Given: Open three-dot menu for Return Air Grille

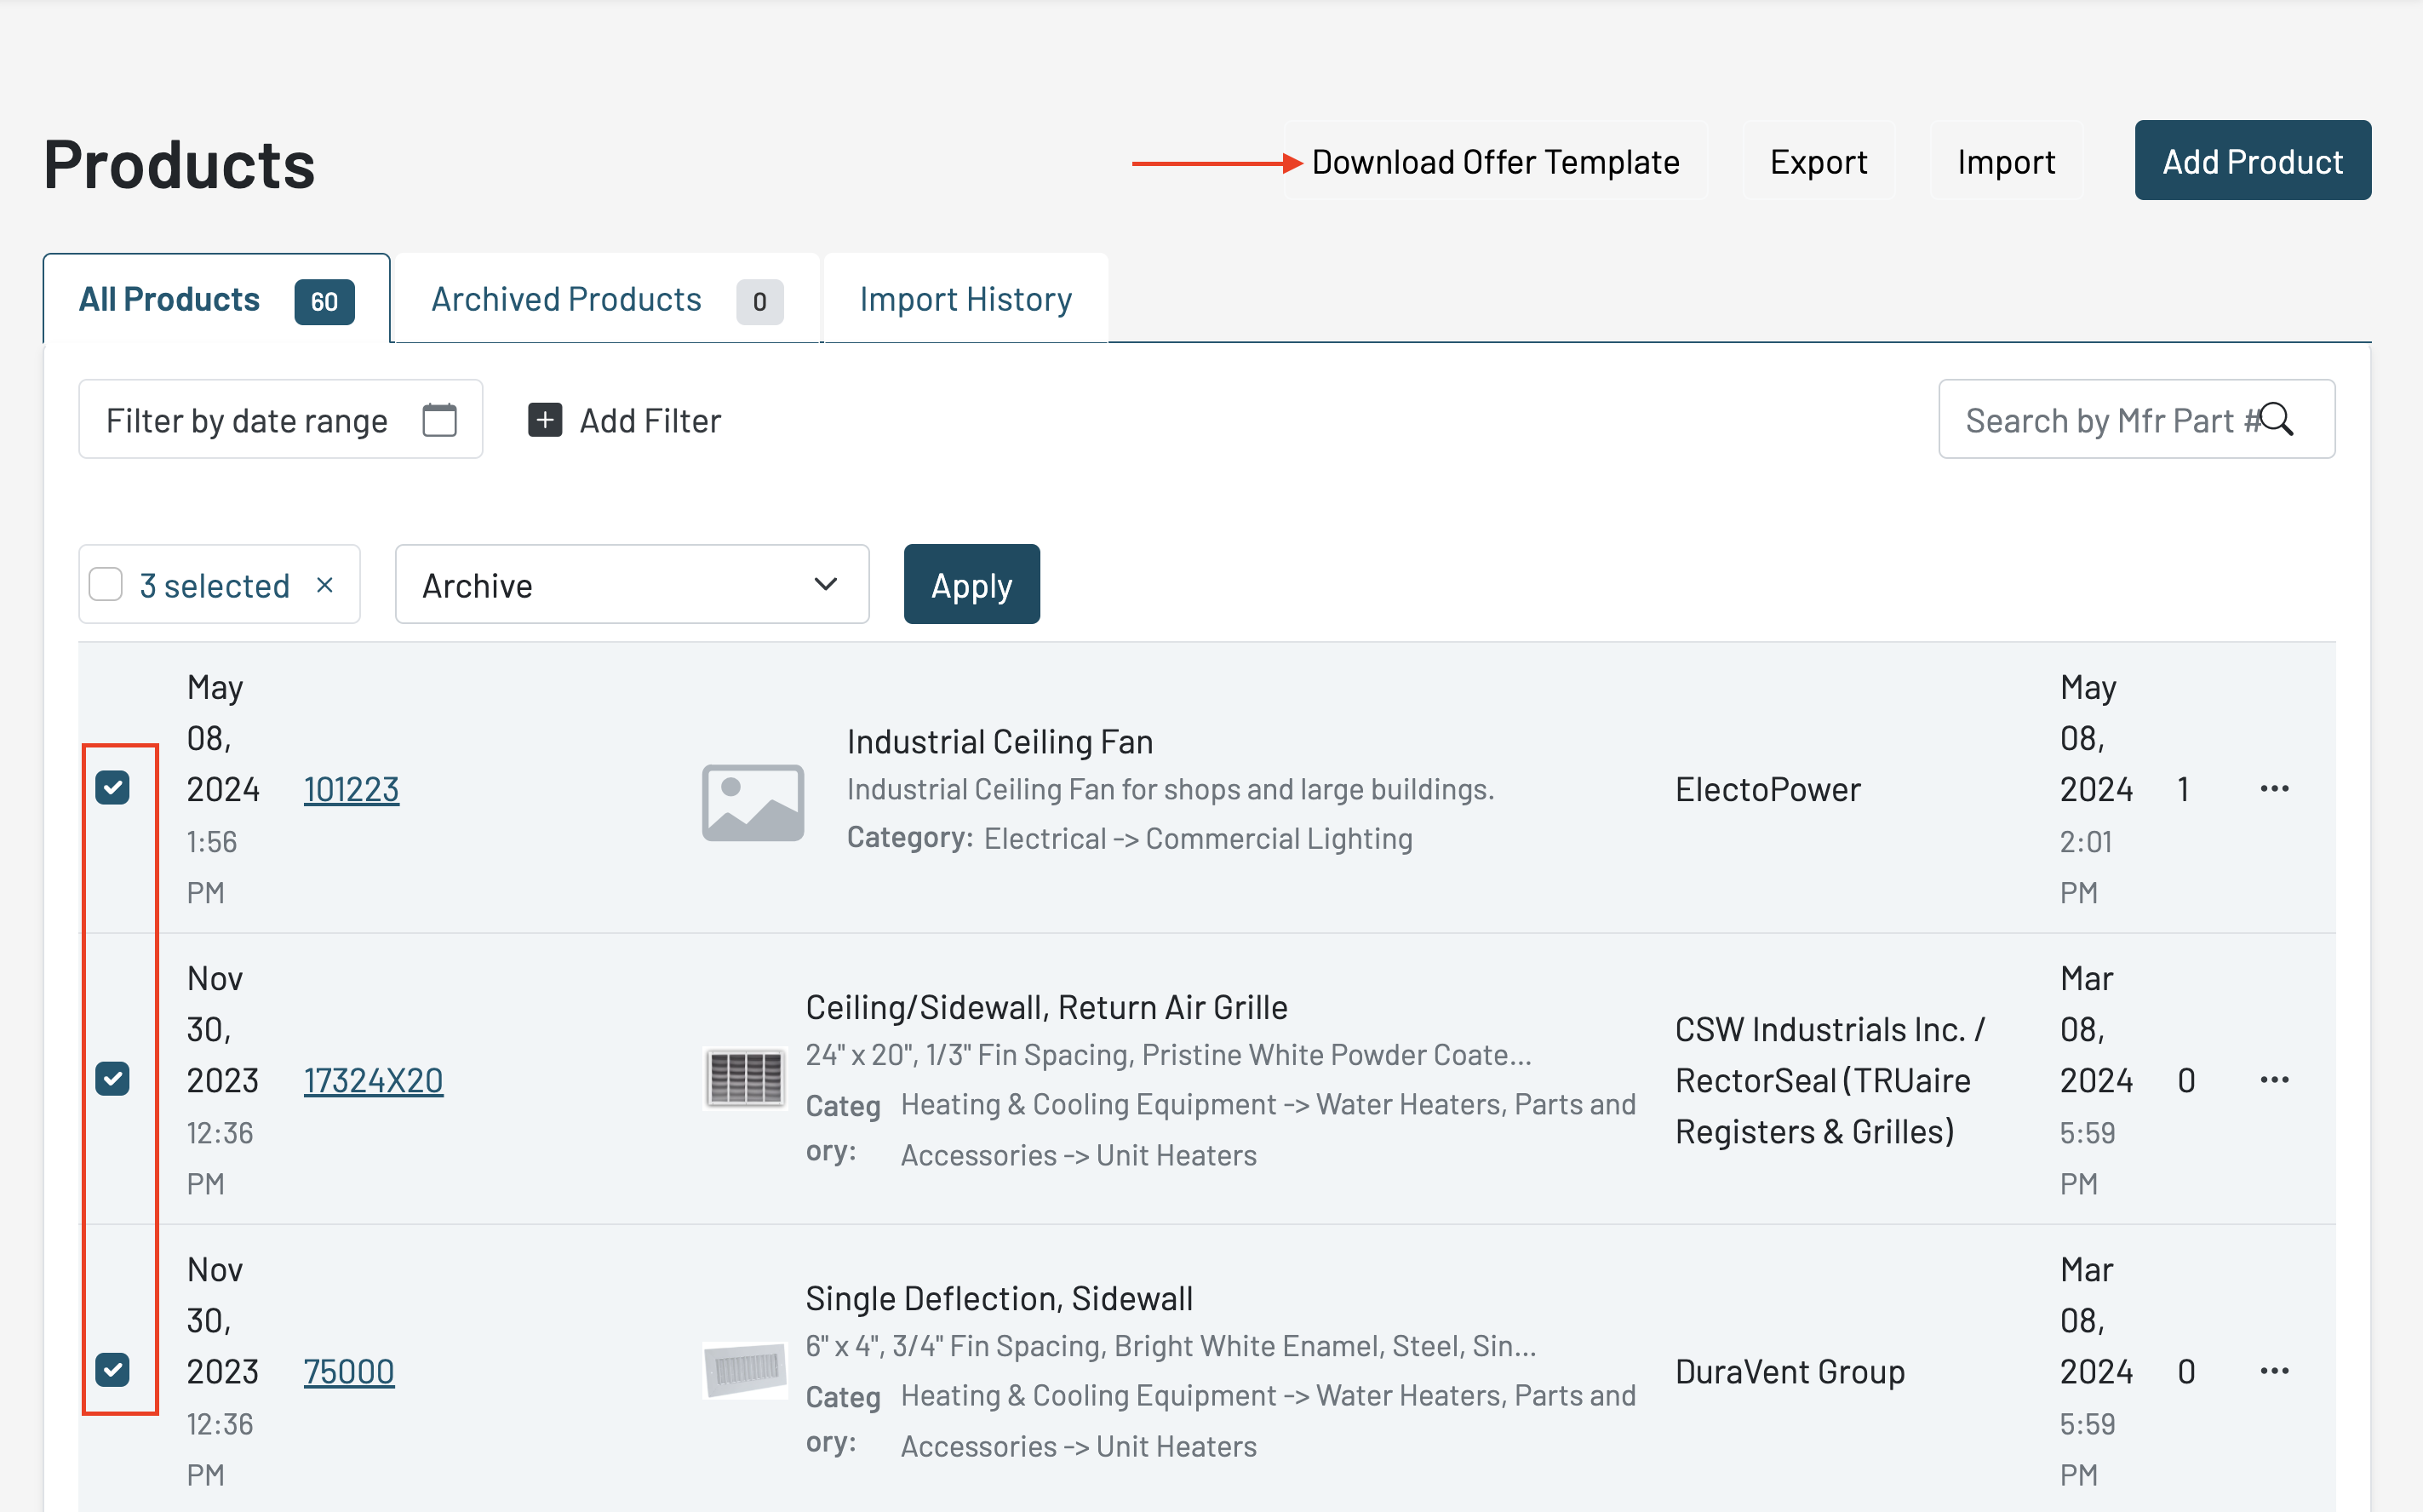Looking at the screenshot, I should coord(2274,1080).
